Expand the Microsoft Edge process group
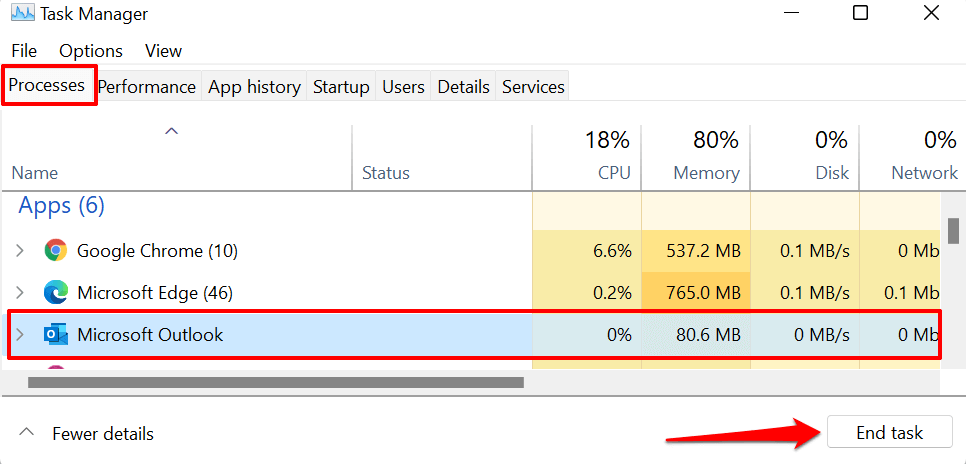This screenshot has height=464, width=966. click(20, 293)
